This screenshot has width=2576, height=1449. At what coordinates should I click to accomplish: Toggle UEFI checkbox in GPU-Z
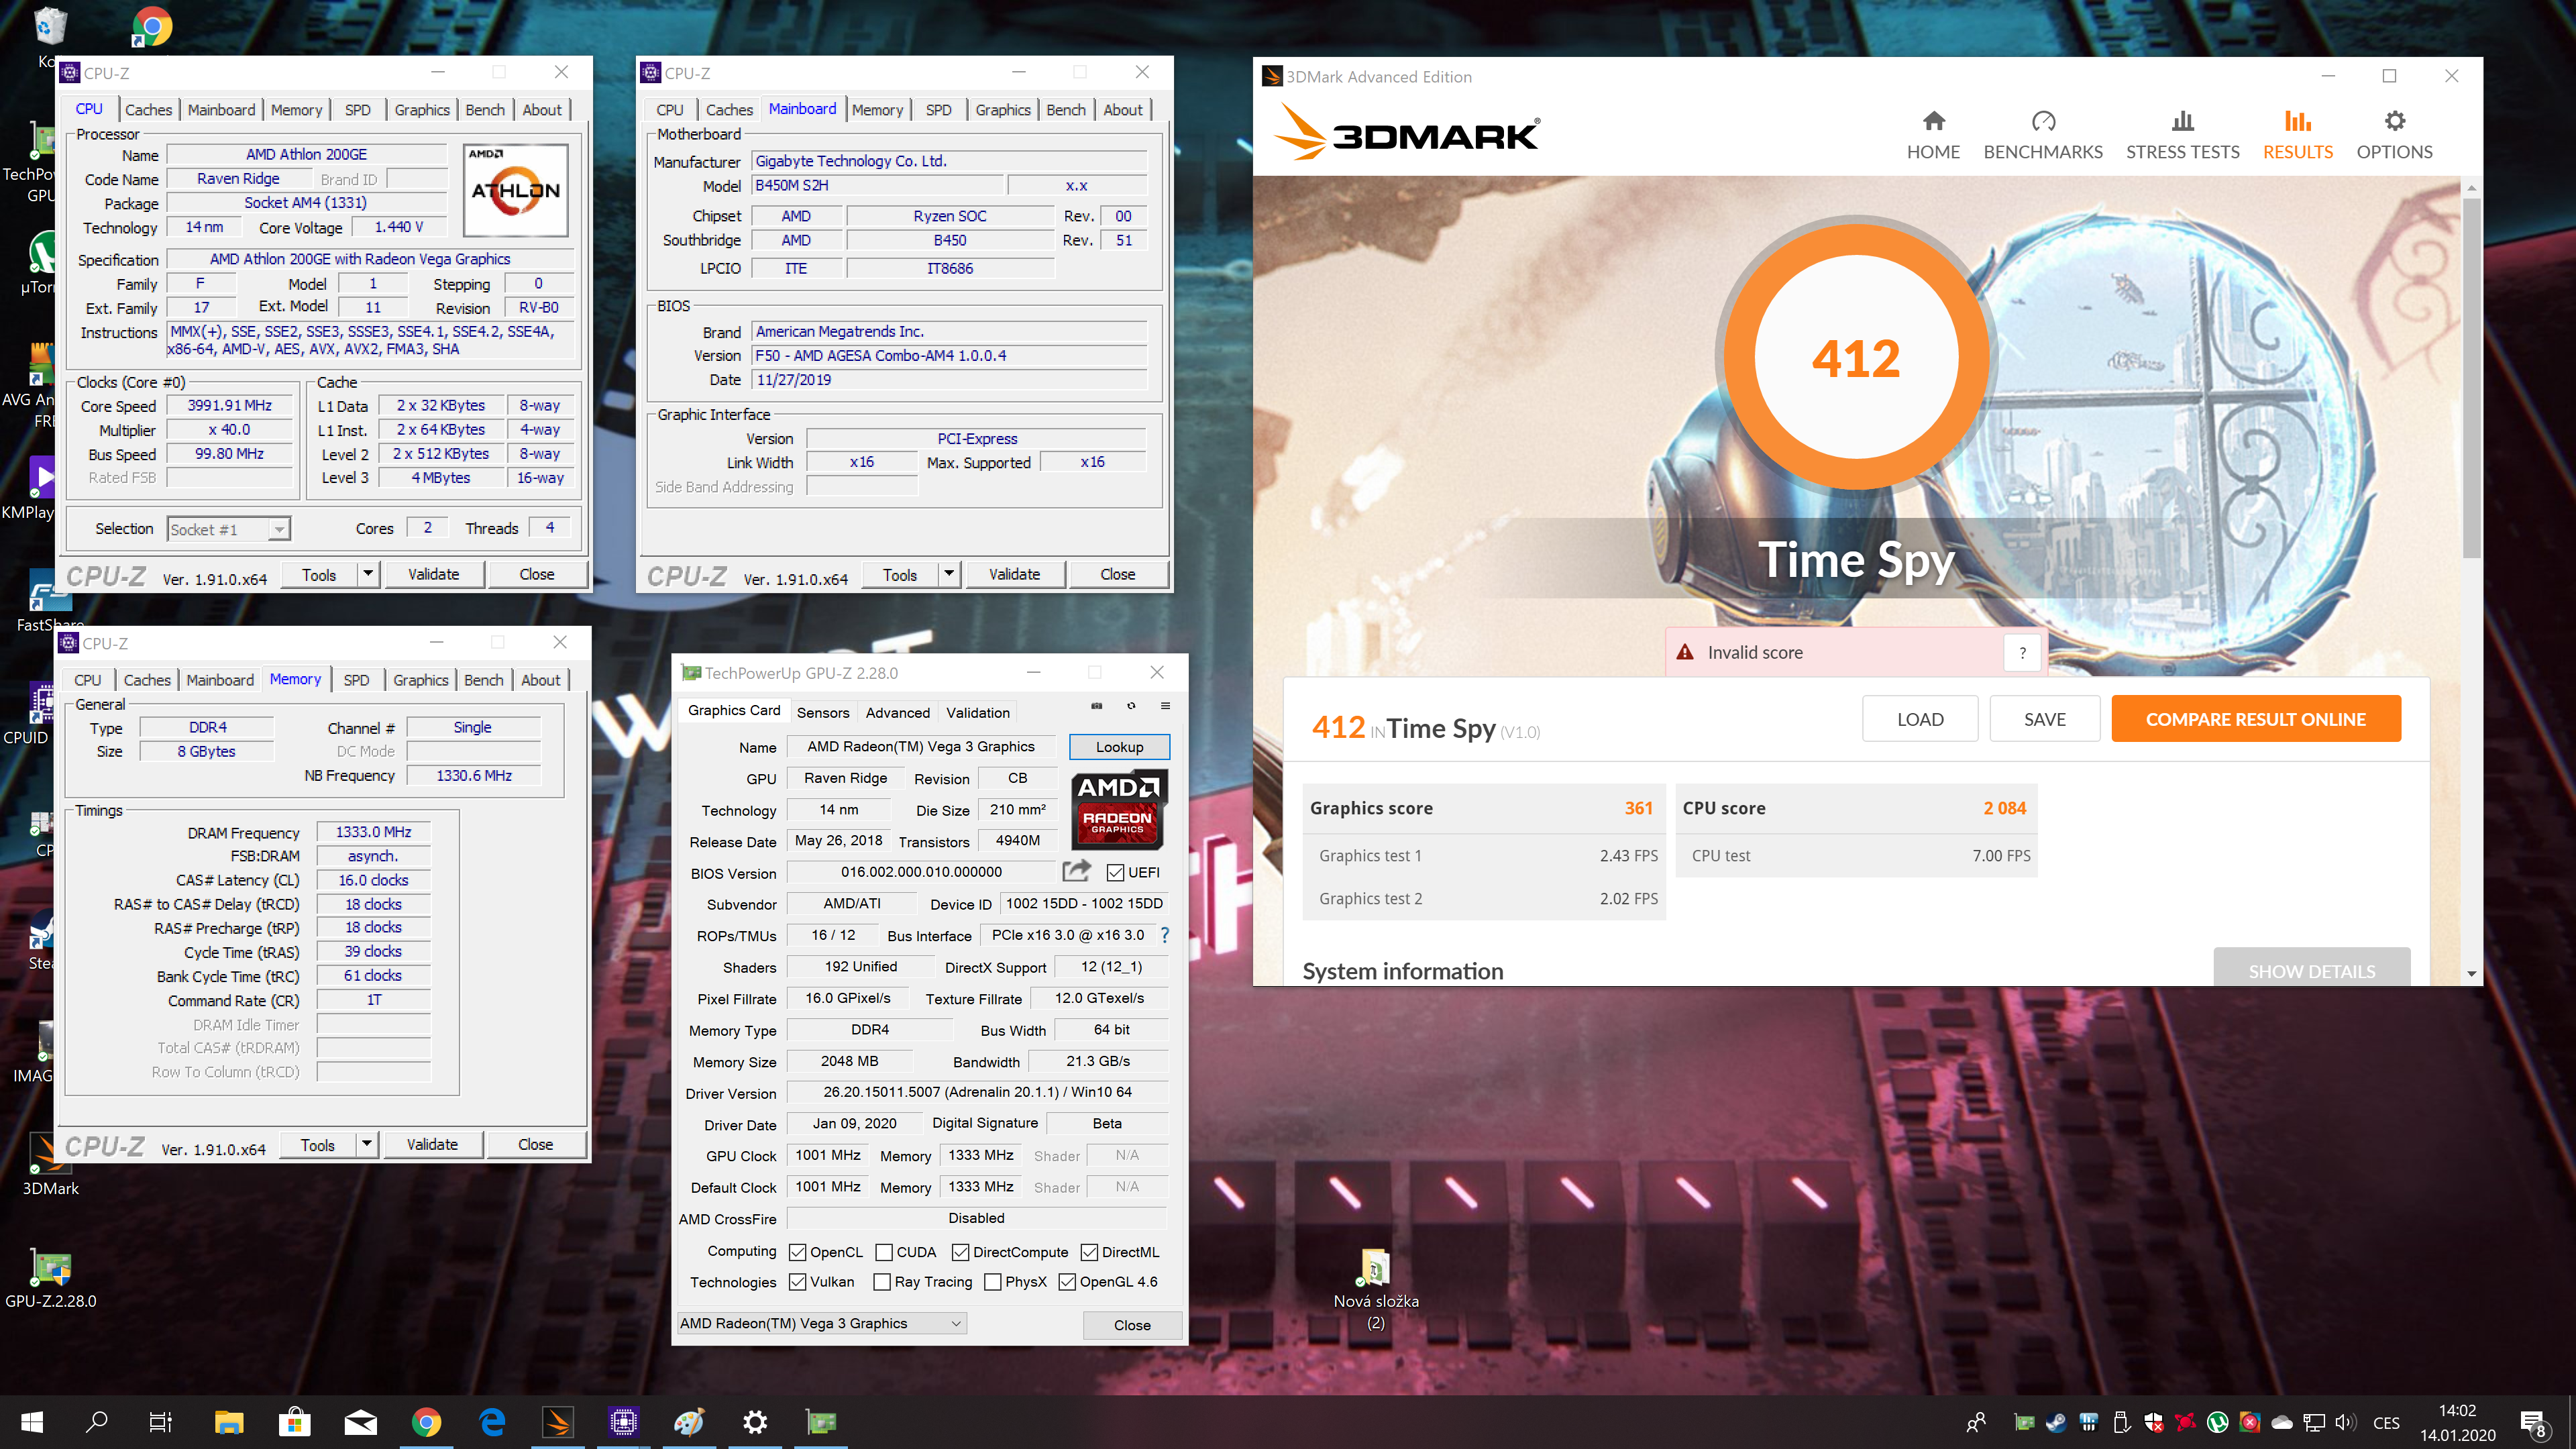1116,872
